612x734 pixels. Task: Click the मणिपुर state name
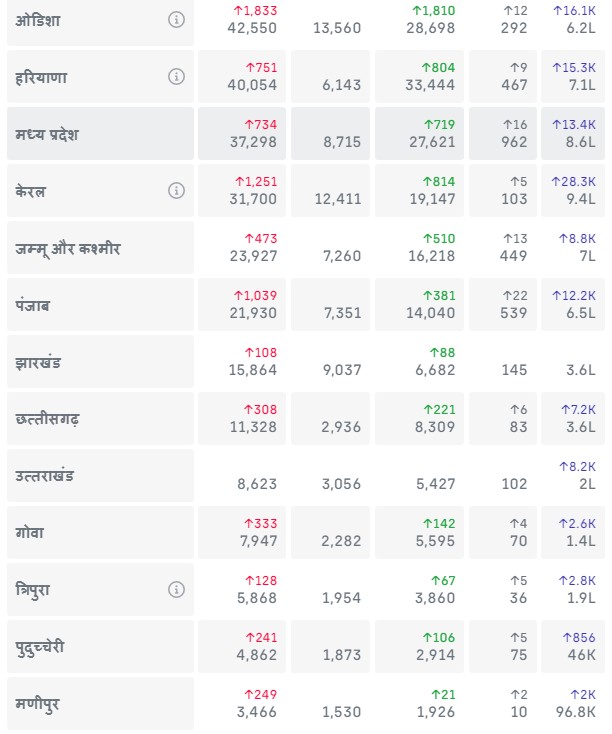click(x=38, y=704)
